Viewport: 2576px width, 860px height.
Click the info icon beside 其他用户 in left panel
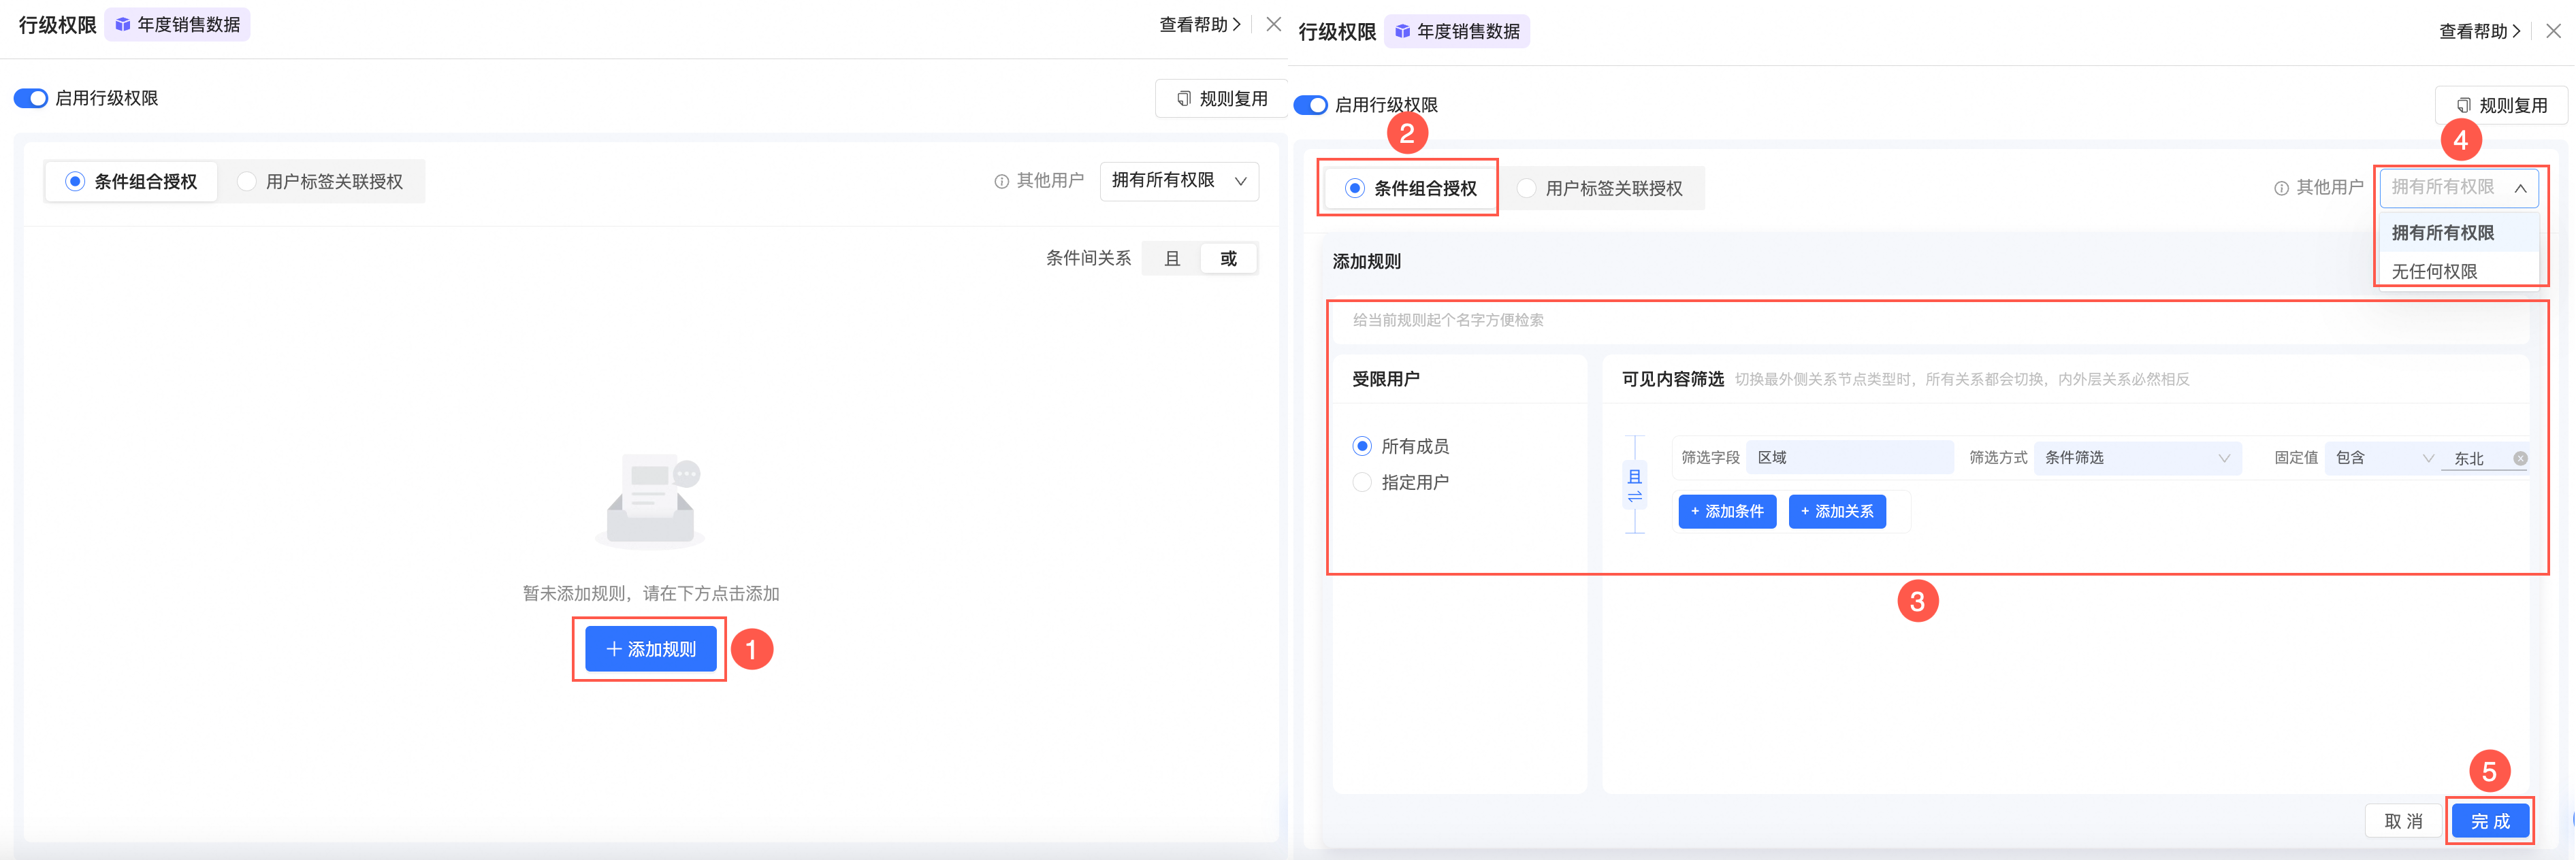(x=1001, y=182)
